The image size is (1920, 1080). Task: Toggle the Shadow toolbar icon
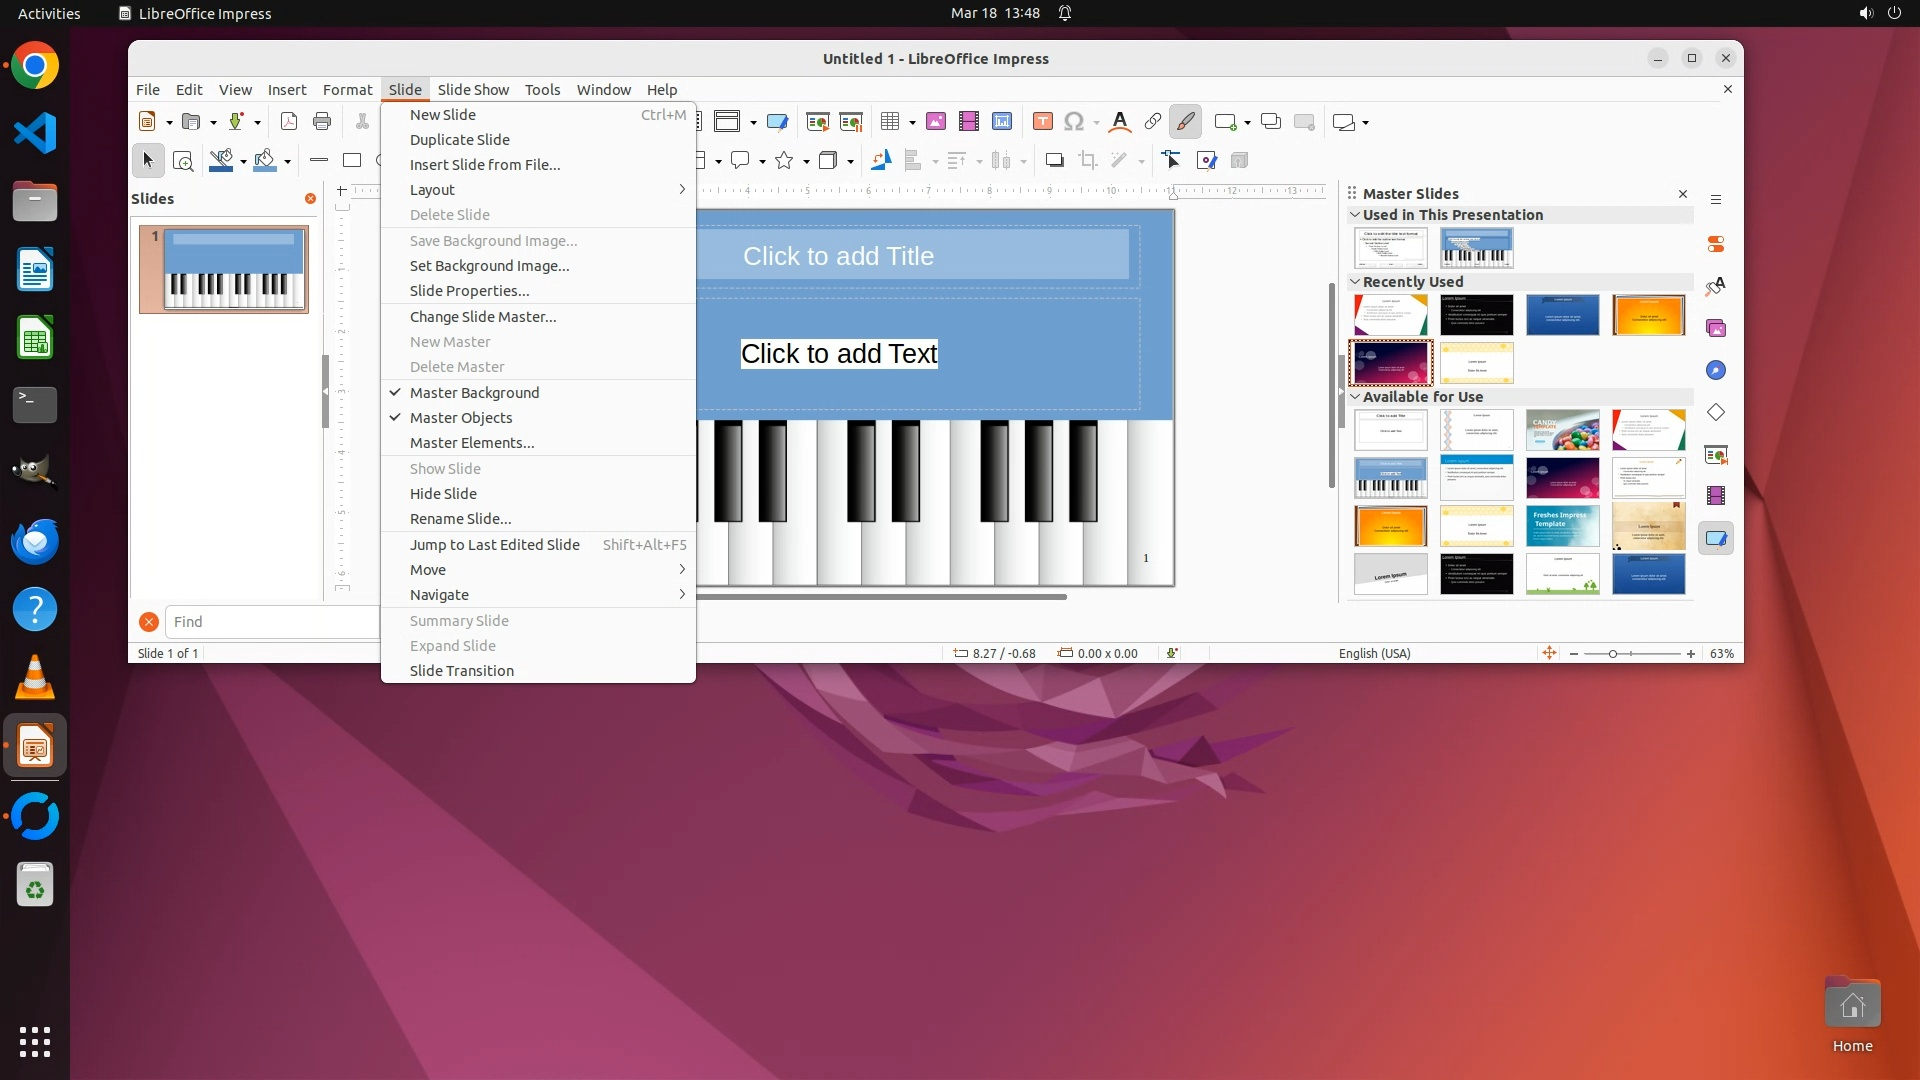pos(1054,161)
